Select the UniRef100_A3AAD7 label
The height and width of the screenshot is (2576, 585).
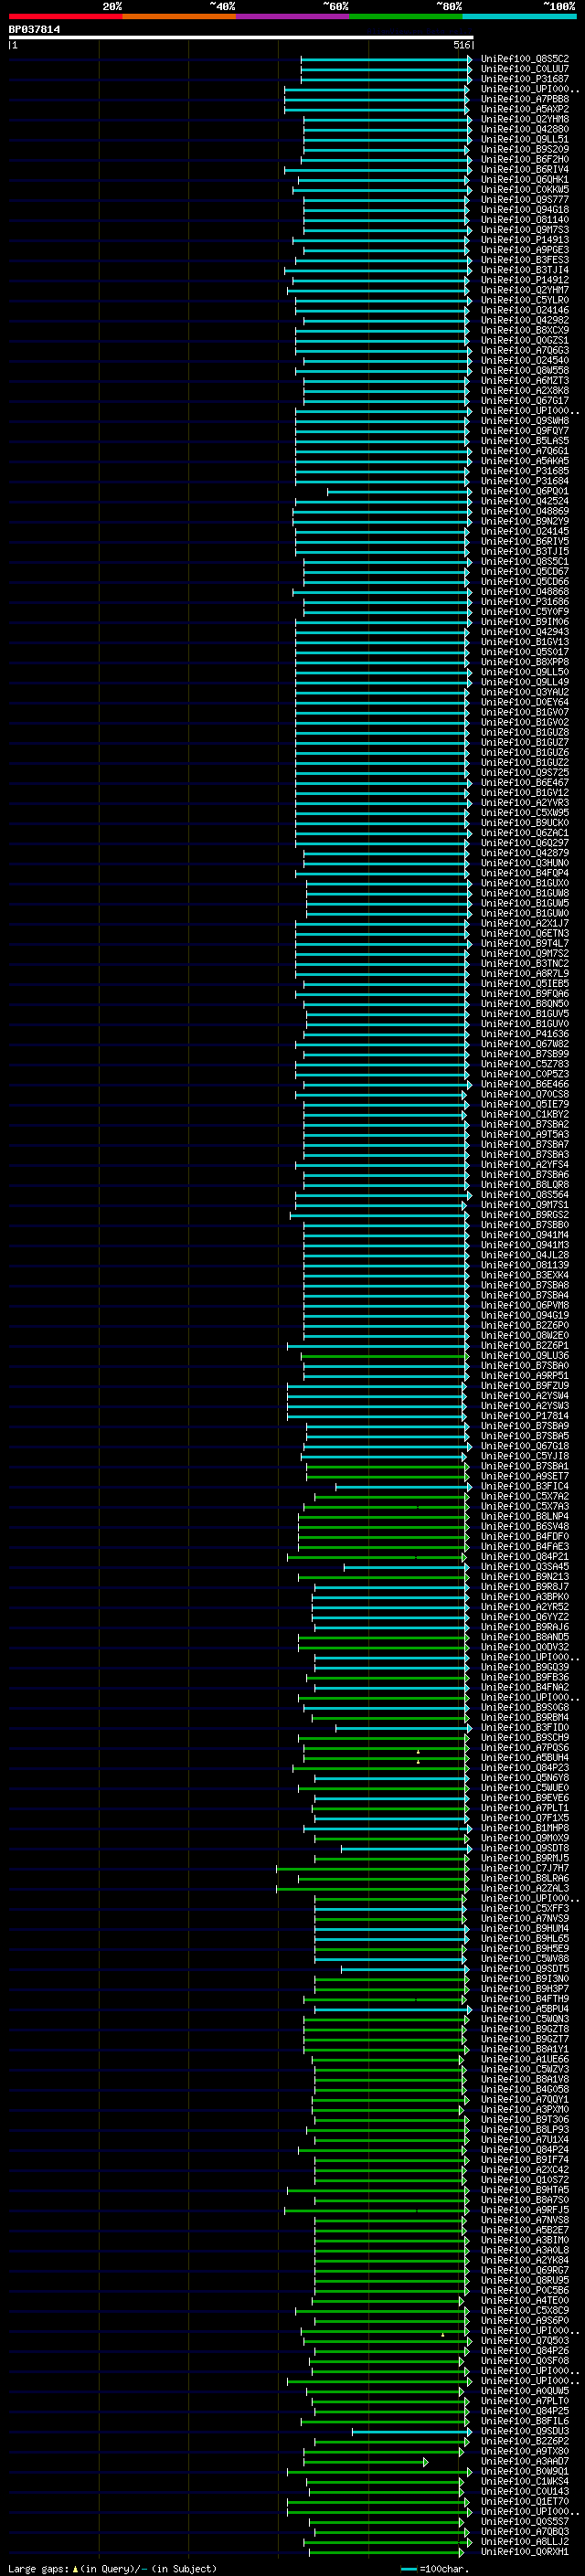pos(524,2461)
